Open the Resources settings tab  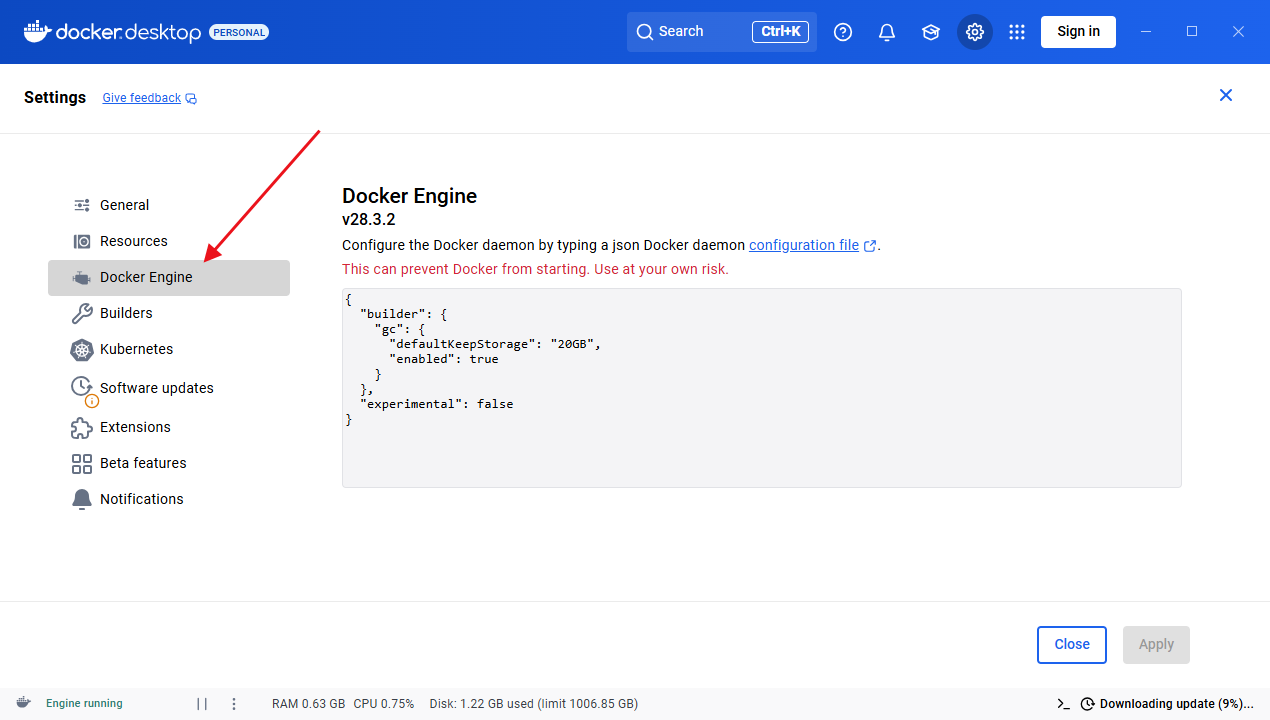pyautogui.click(x=169, y=241)
